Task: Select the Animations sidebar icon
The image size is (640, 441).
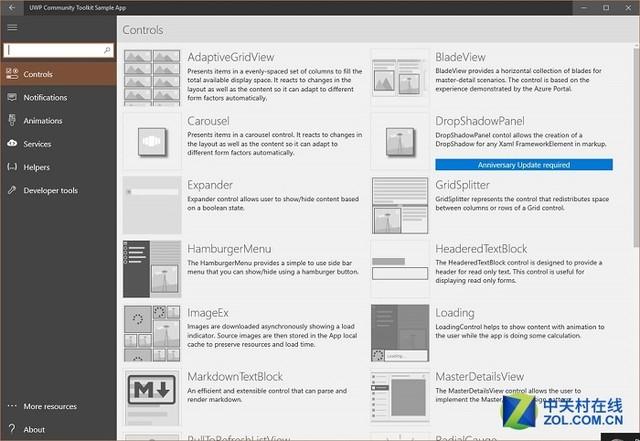Action: click(12, 121)
